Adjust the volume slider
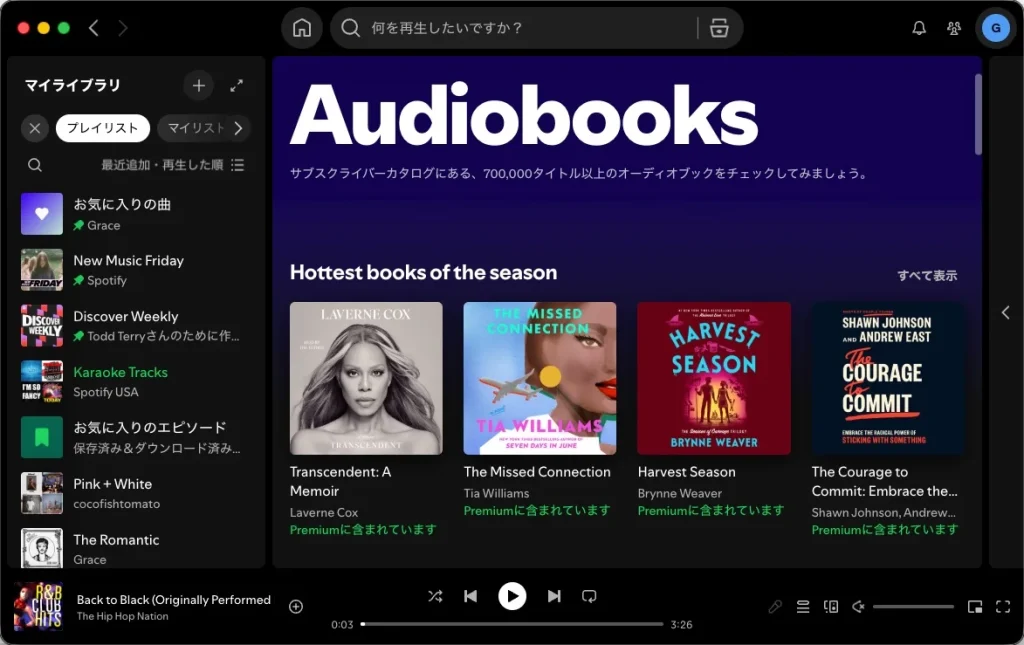The image size is (1024, 645). click(x=914, y=606)
